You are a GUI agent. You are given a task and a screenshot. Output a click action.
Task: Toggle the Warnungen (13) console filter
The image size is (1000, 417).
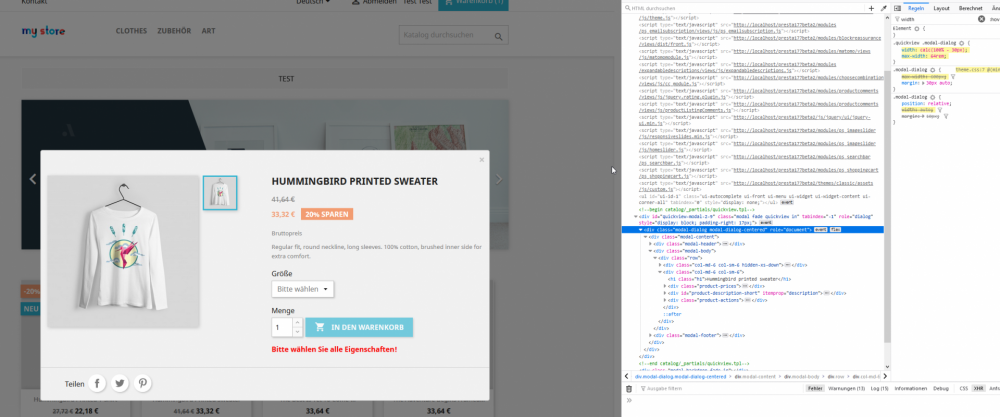pos(846,388)
